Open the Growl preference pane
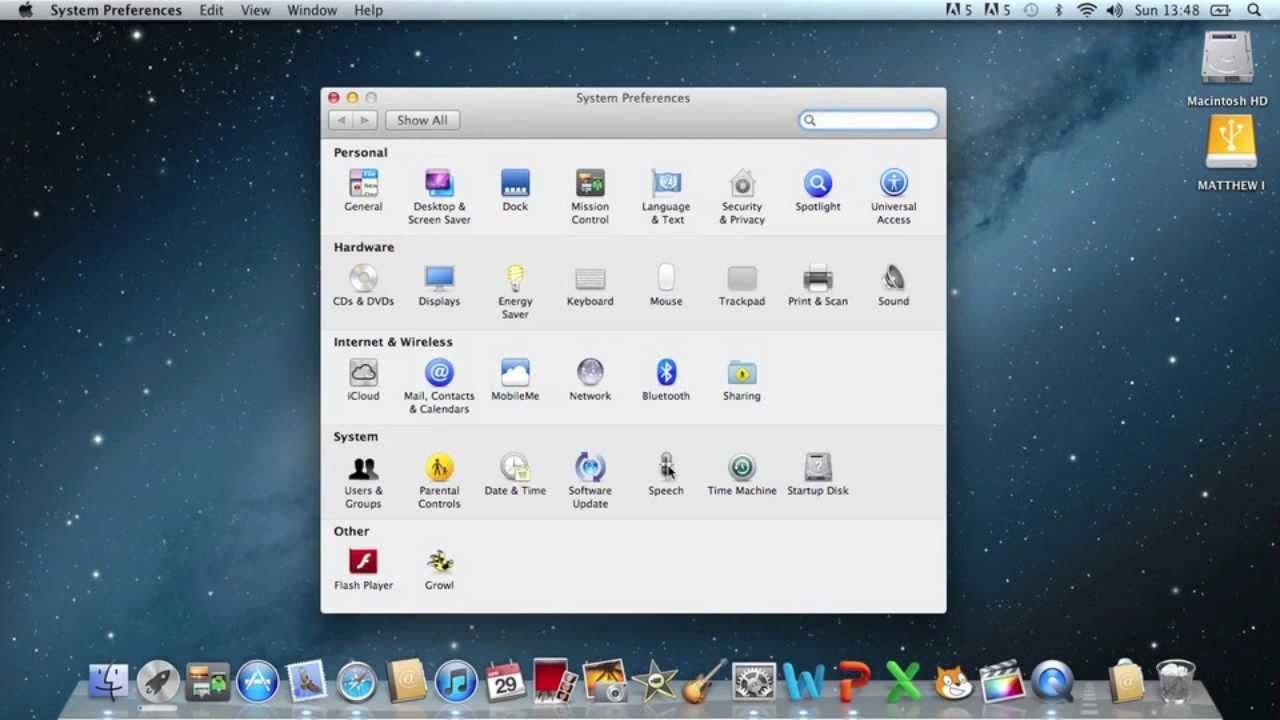1280x720 pixels. coord(439,569)
